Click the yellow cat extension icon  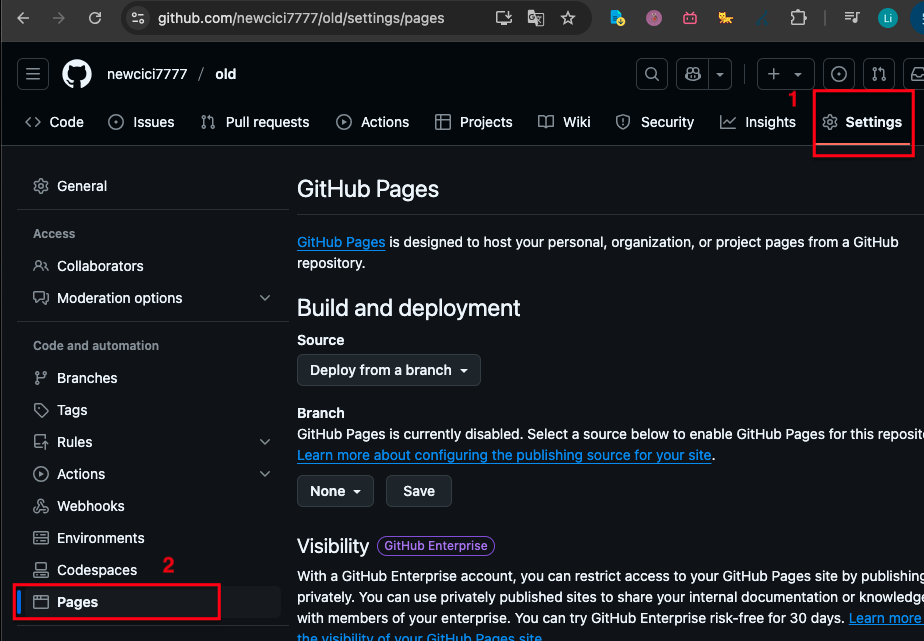[725, 18]
